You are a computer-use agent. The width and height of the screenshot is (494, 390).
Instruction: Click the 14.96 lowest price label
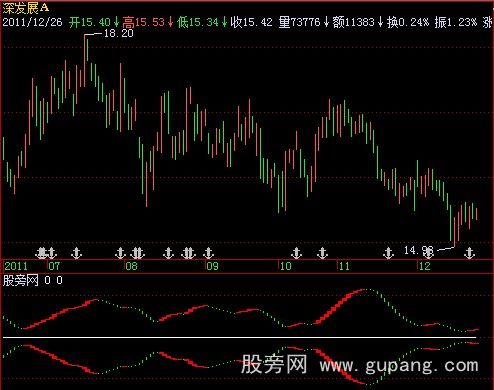click(419, 250)
